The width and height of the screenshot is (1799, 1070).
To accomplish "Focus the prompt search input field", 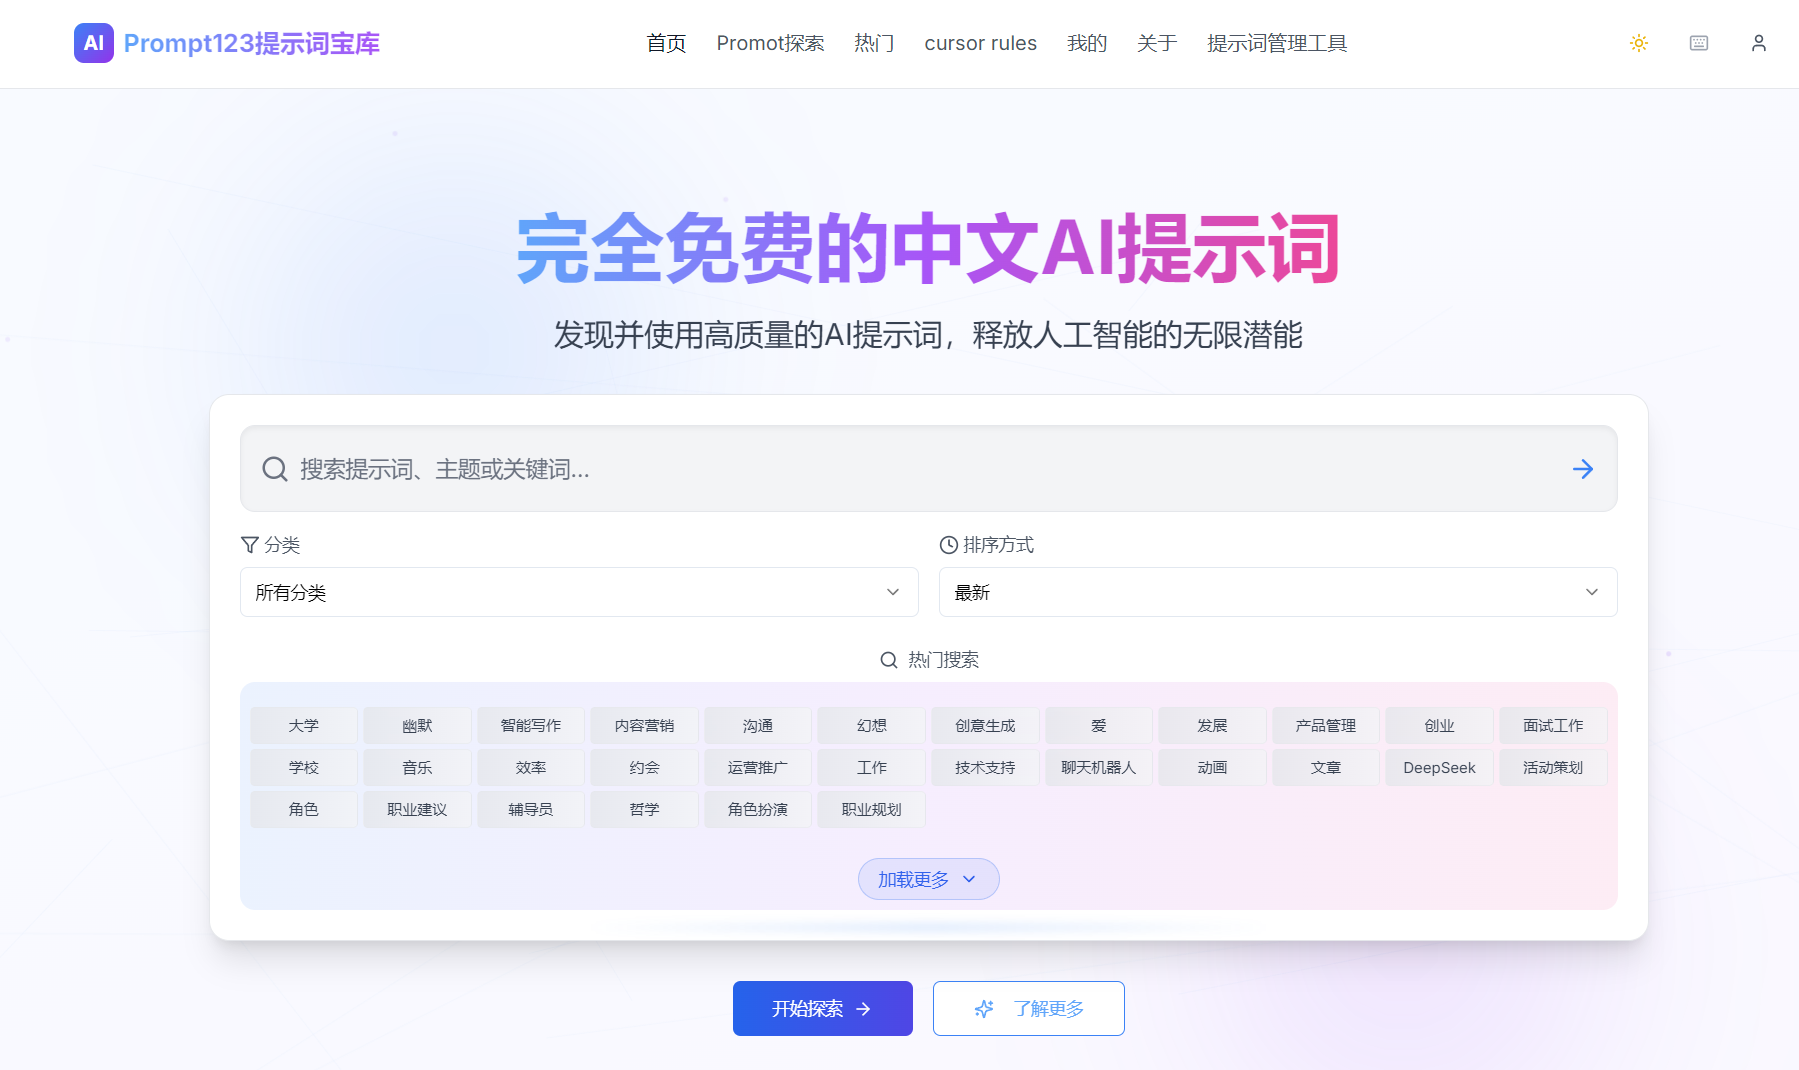I will (x=920, y=469).
